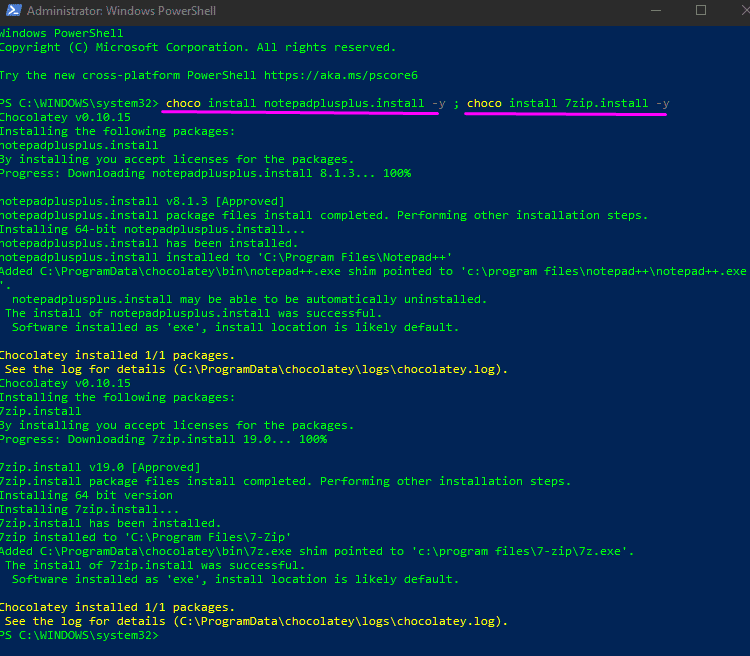The height and width of the screenshot is (656, 750).
Task: Click 'notepadplusplus.install v8.1.3 [Approved]' line
Action: point(143,201)
